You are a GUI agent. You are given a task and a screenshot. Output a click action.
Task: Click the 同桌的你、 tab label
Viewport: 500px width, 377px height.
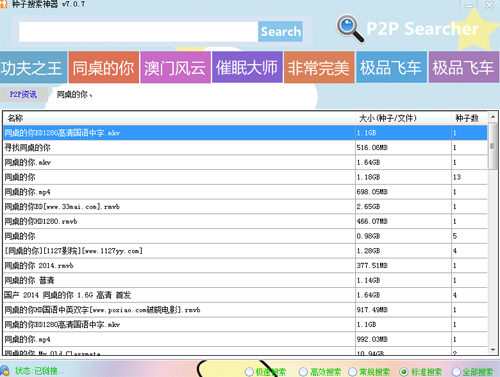pos(74,95)
